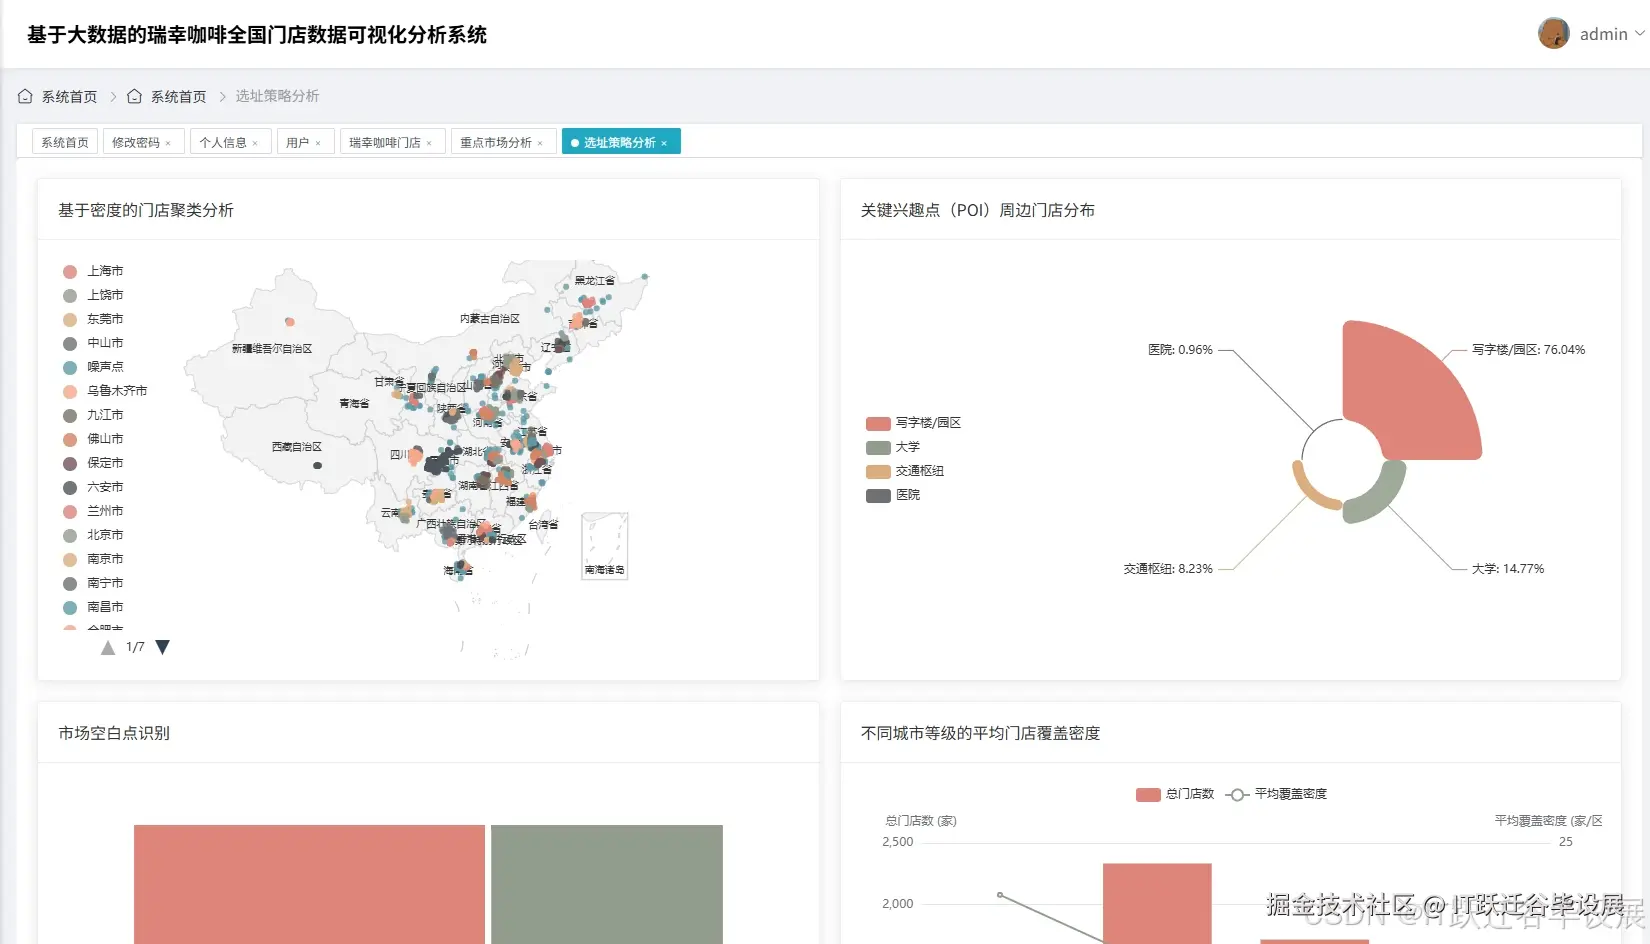Click the 写字楼/园区: 76.04% pie label

[x=1528, y=350]
